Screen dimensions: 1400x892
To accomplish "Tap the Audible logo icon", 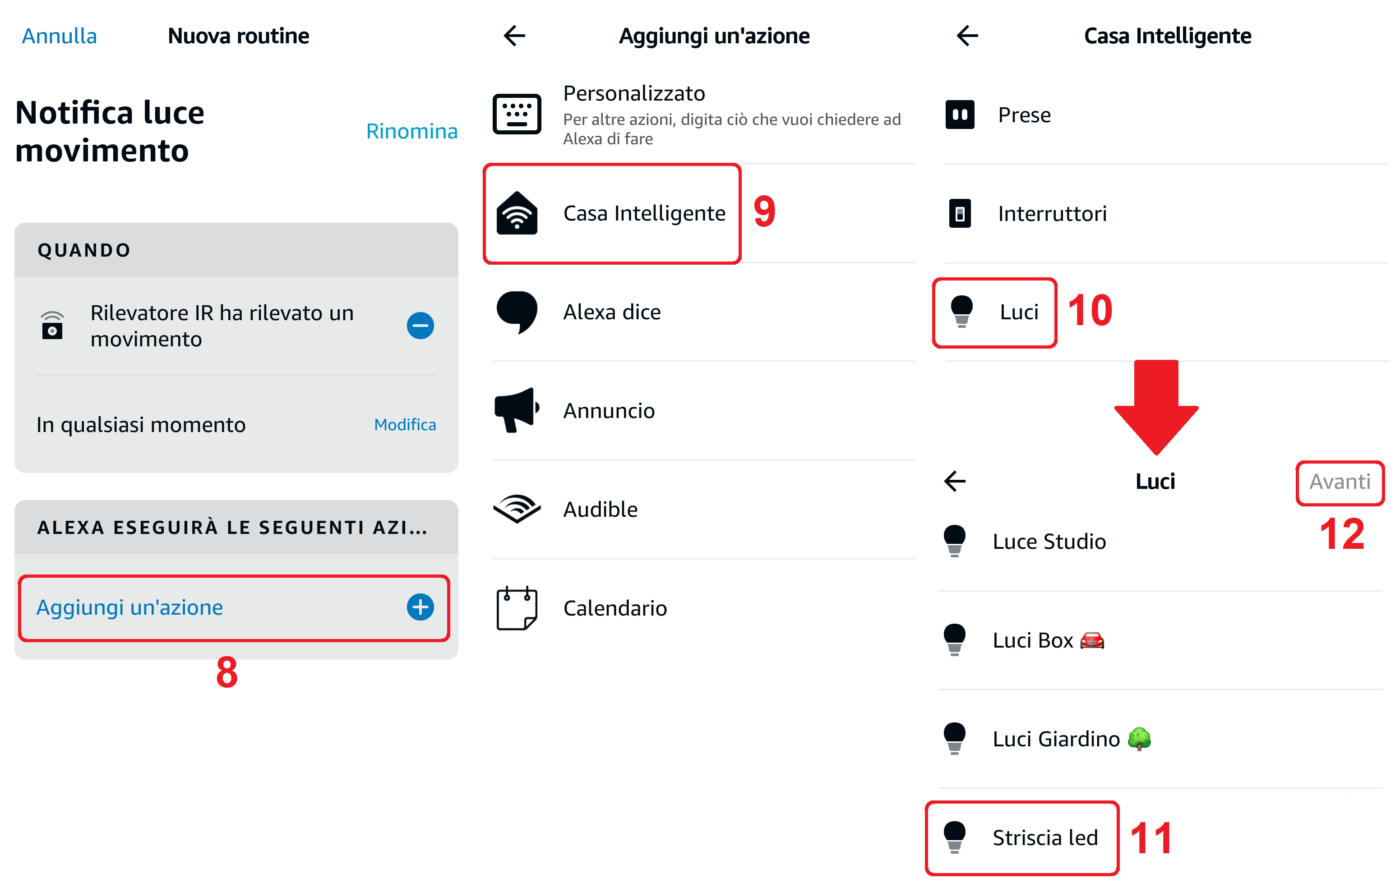I will (517, 509).
